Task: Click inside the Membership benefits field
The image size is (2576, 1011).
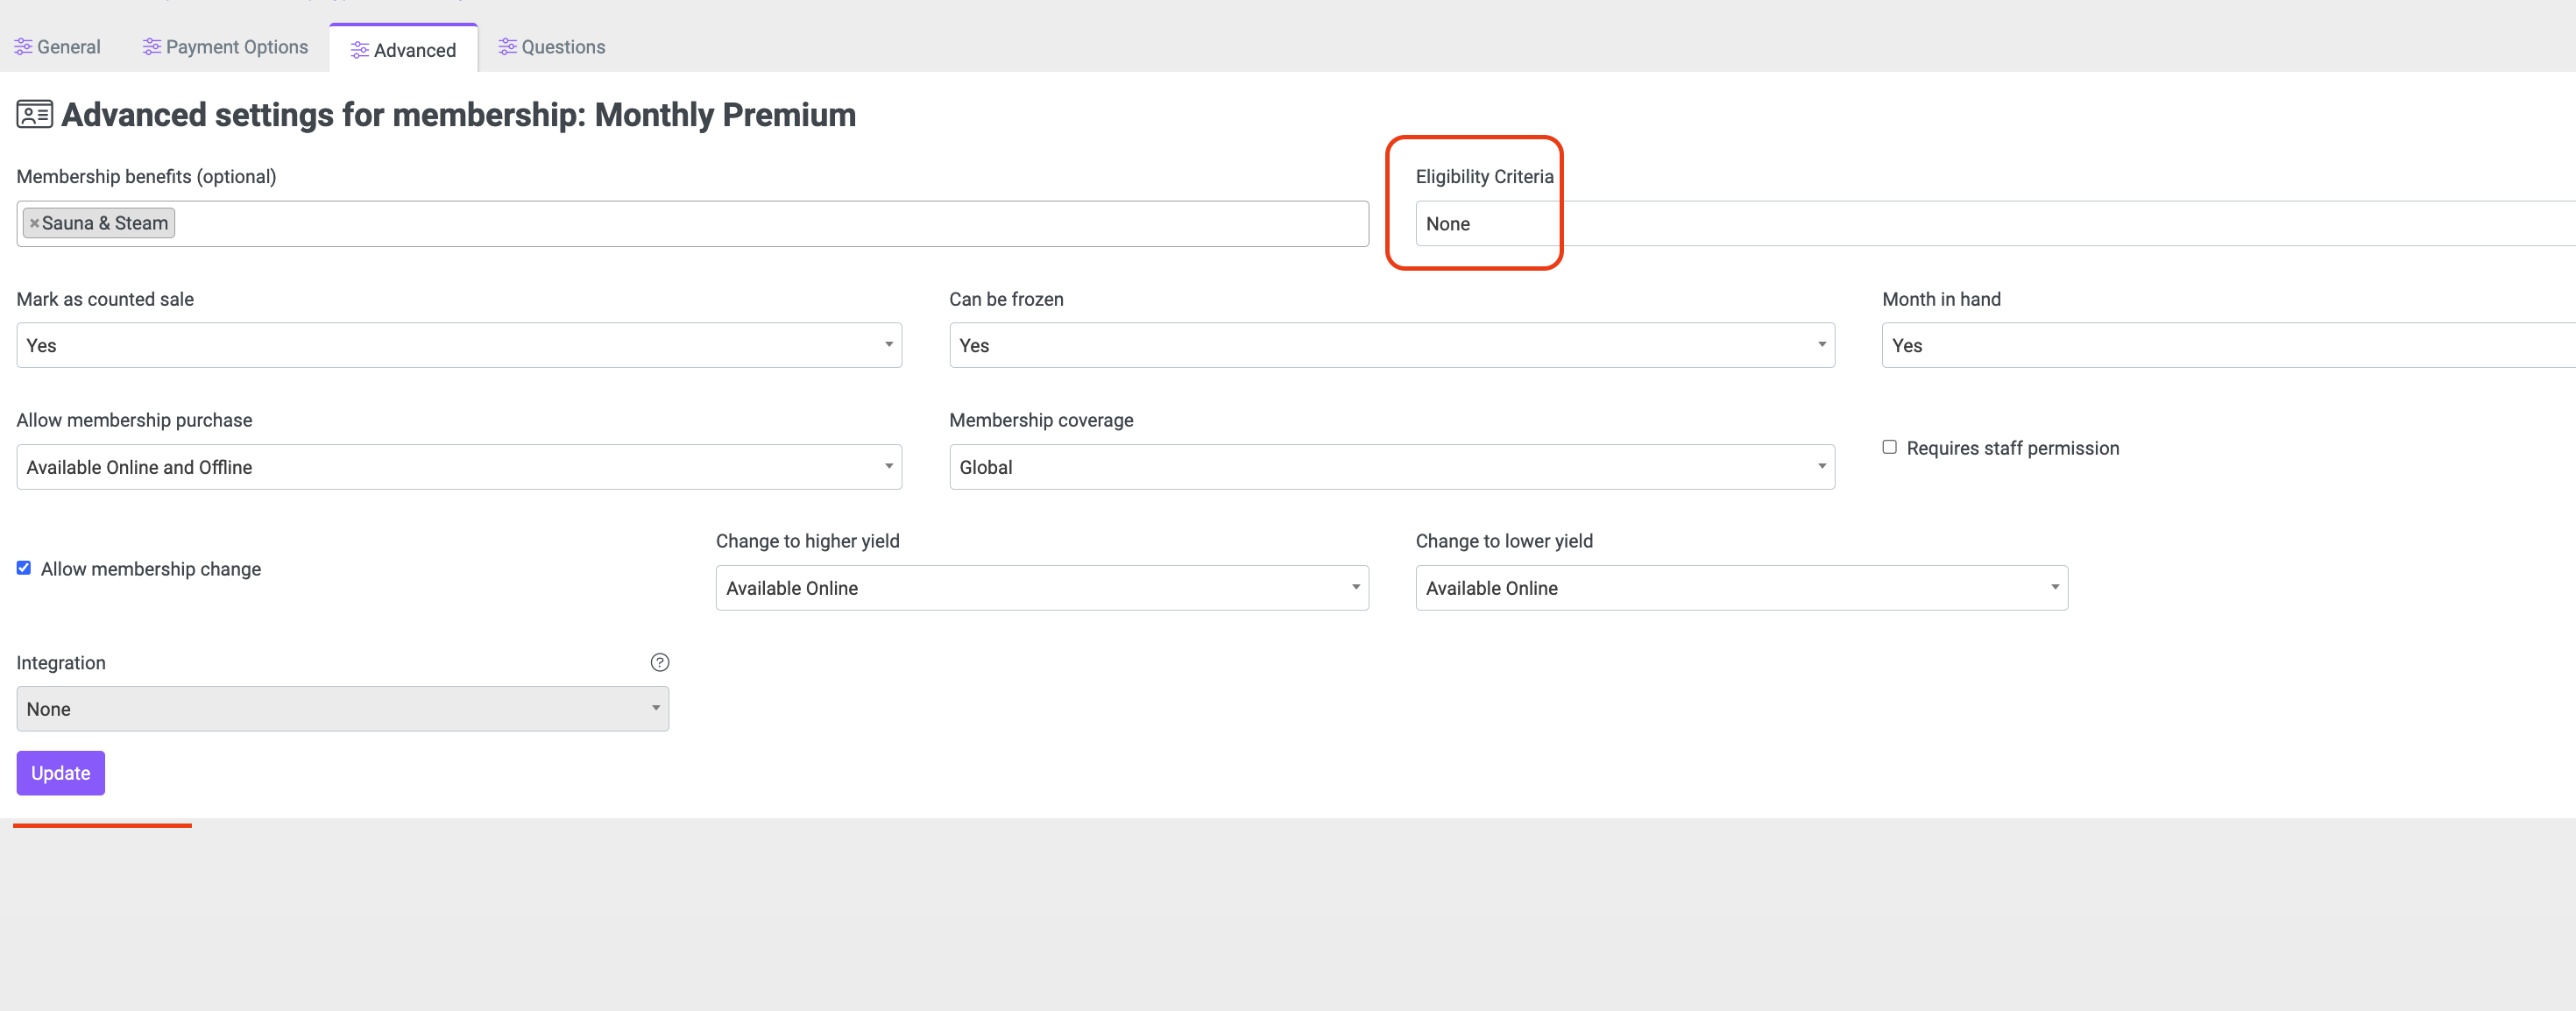Action: (x=692, y=224)
